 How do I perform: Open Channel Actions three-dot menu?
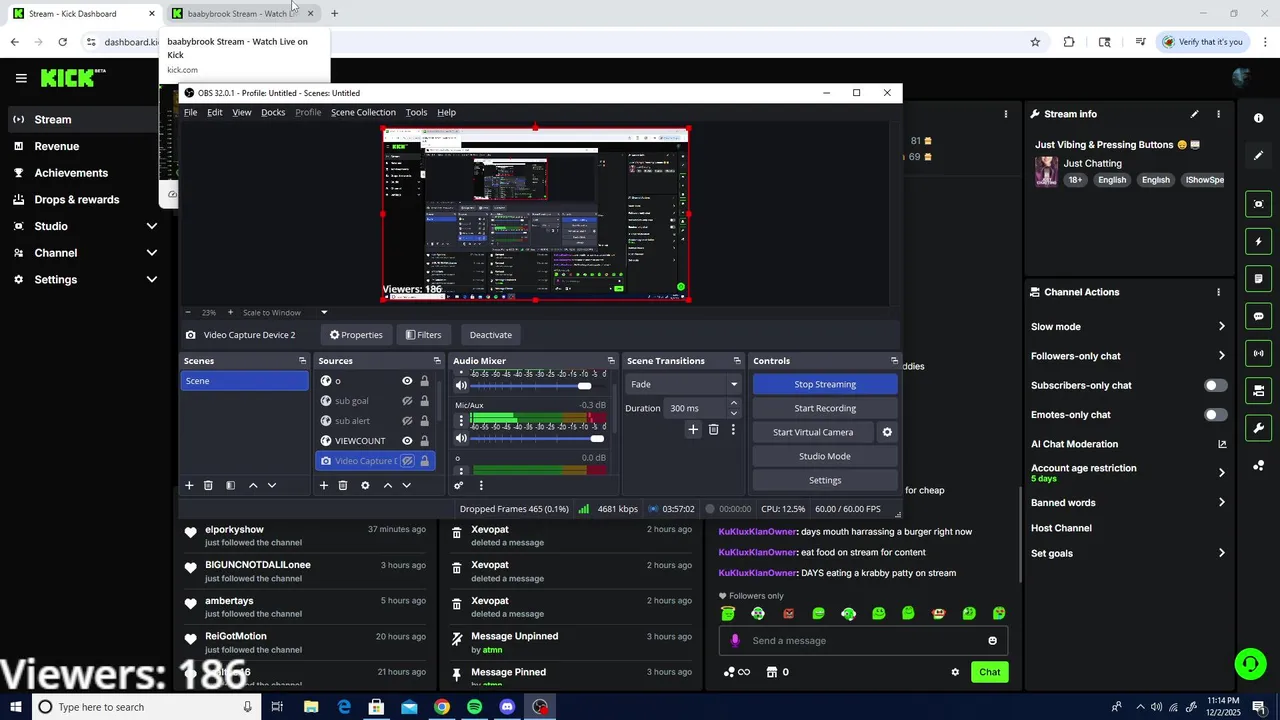click(x=1218, y=292)
